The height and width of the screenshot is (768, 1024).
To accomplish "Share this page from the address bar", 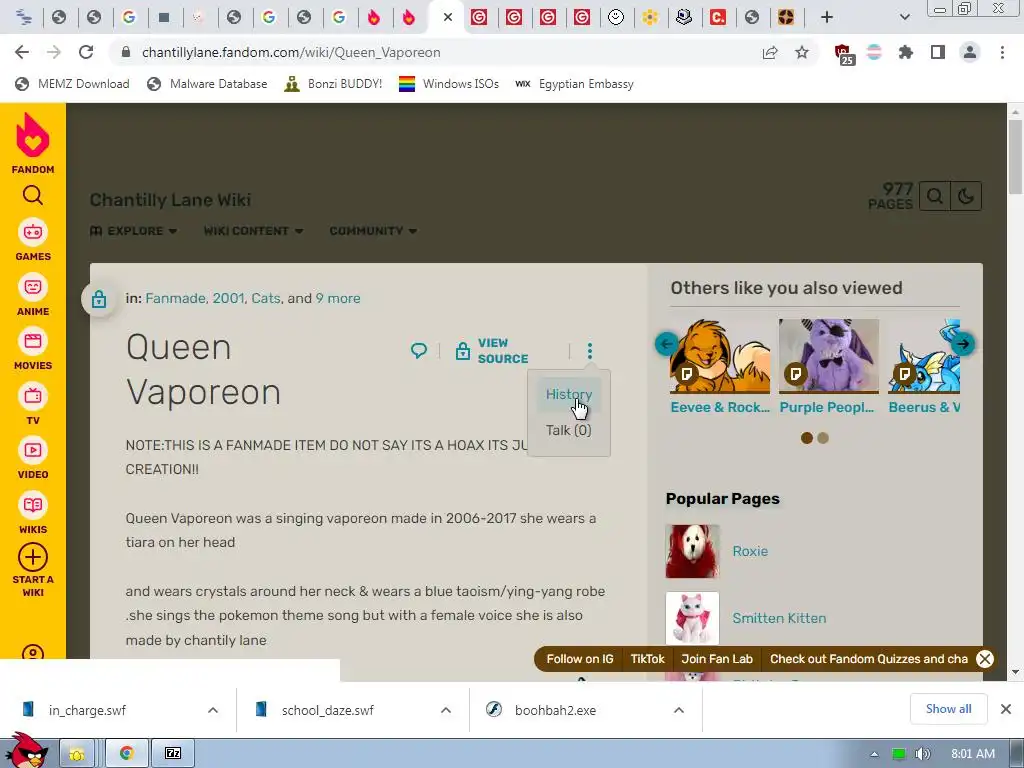I will point(770,52).
